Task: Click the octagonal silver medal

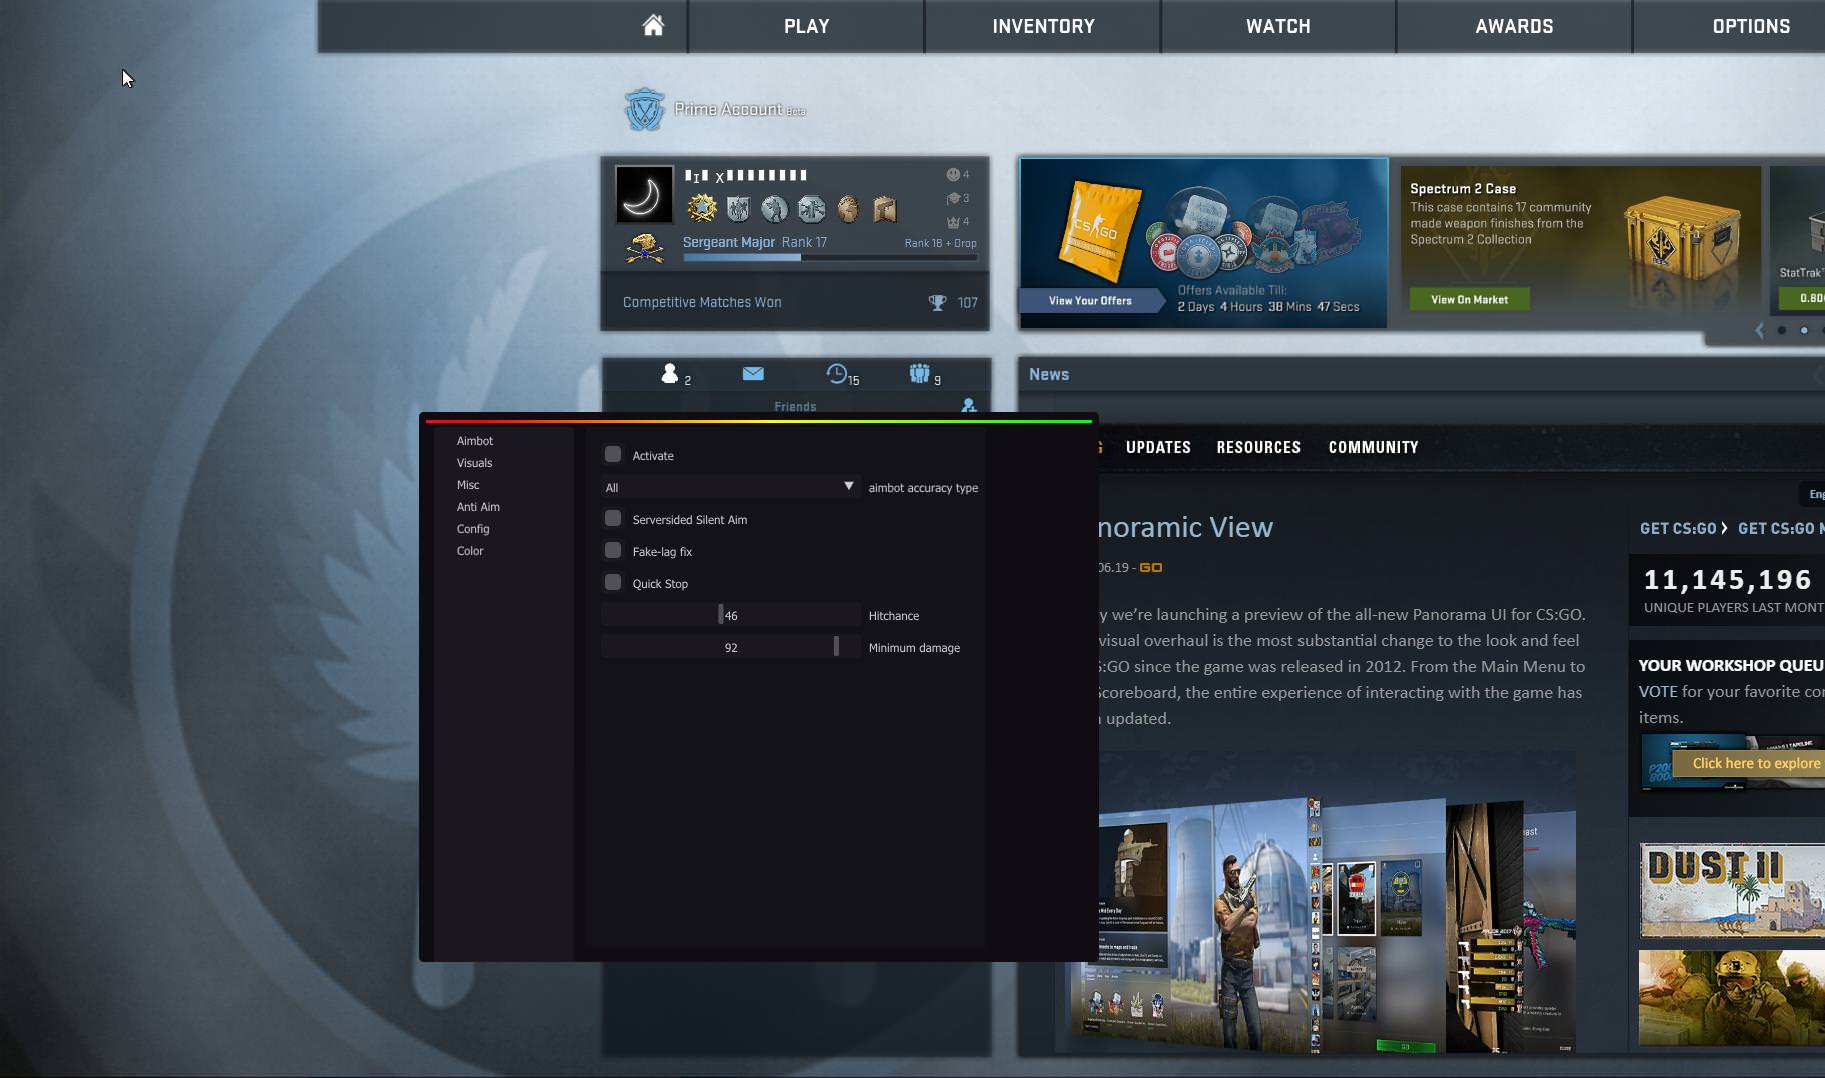Action: (x=811, y=208)
